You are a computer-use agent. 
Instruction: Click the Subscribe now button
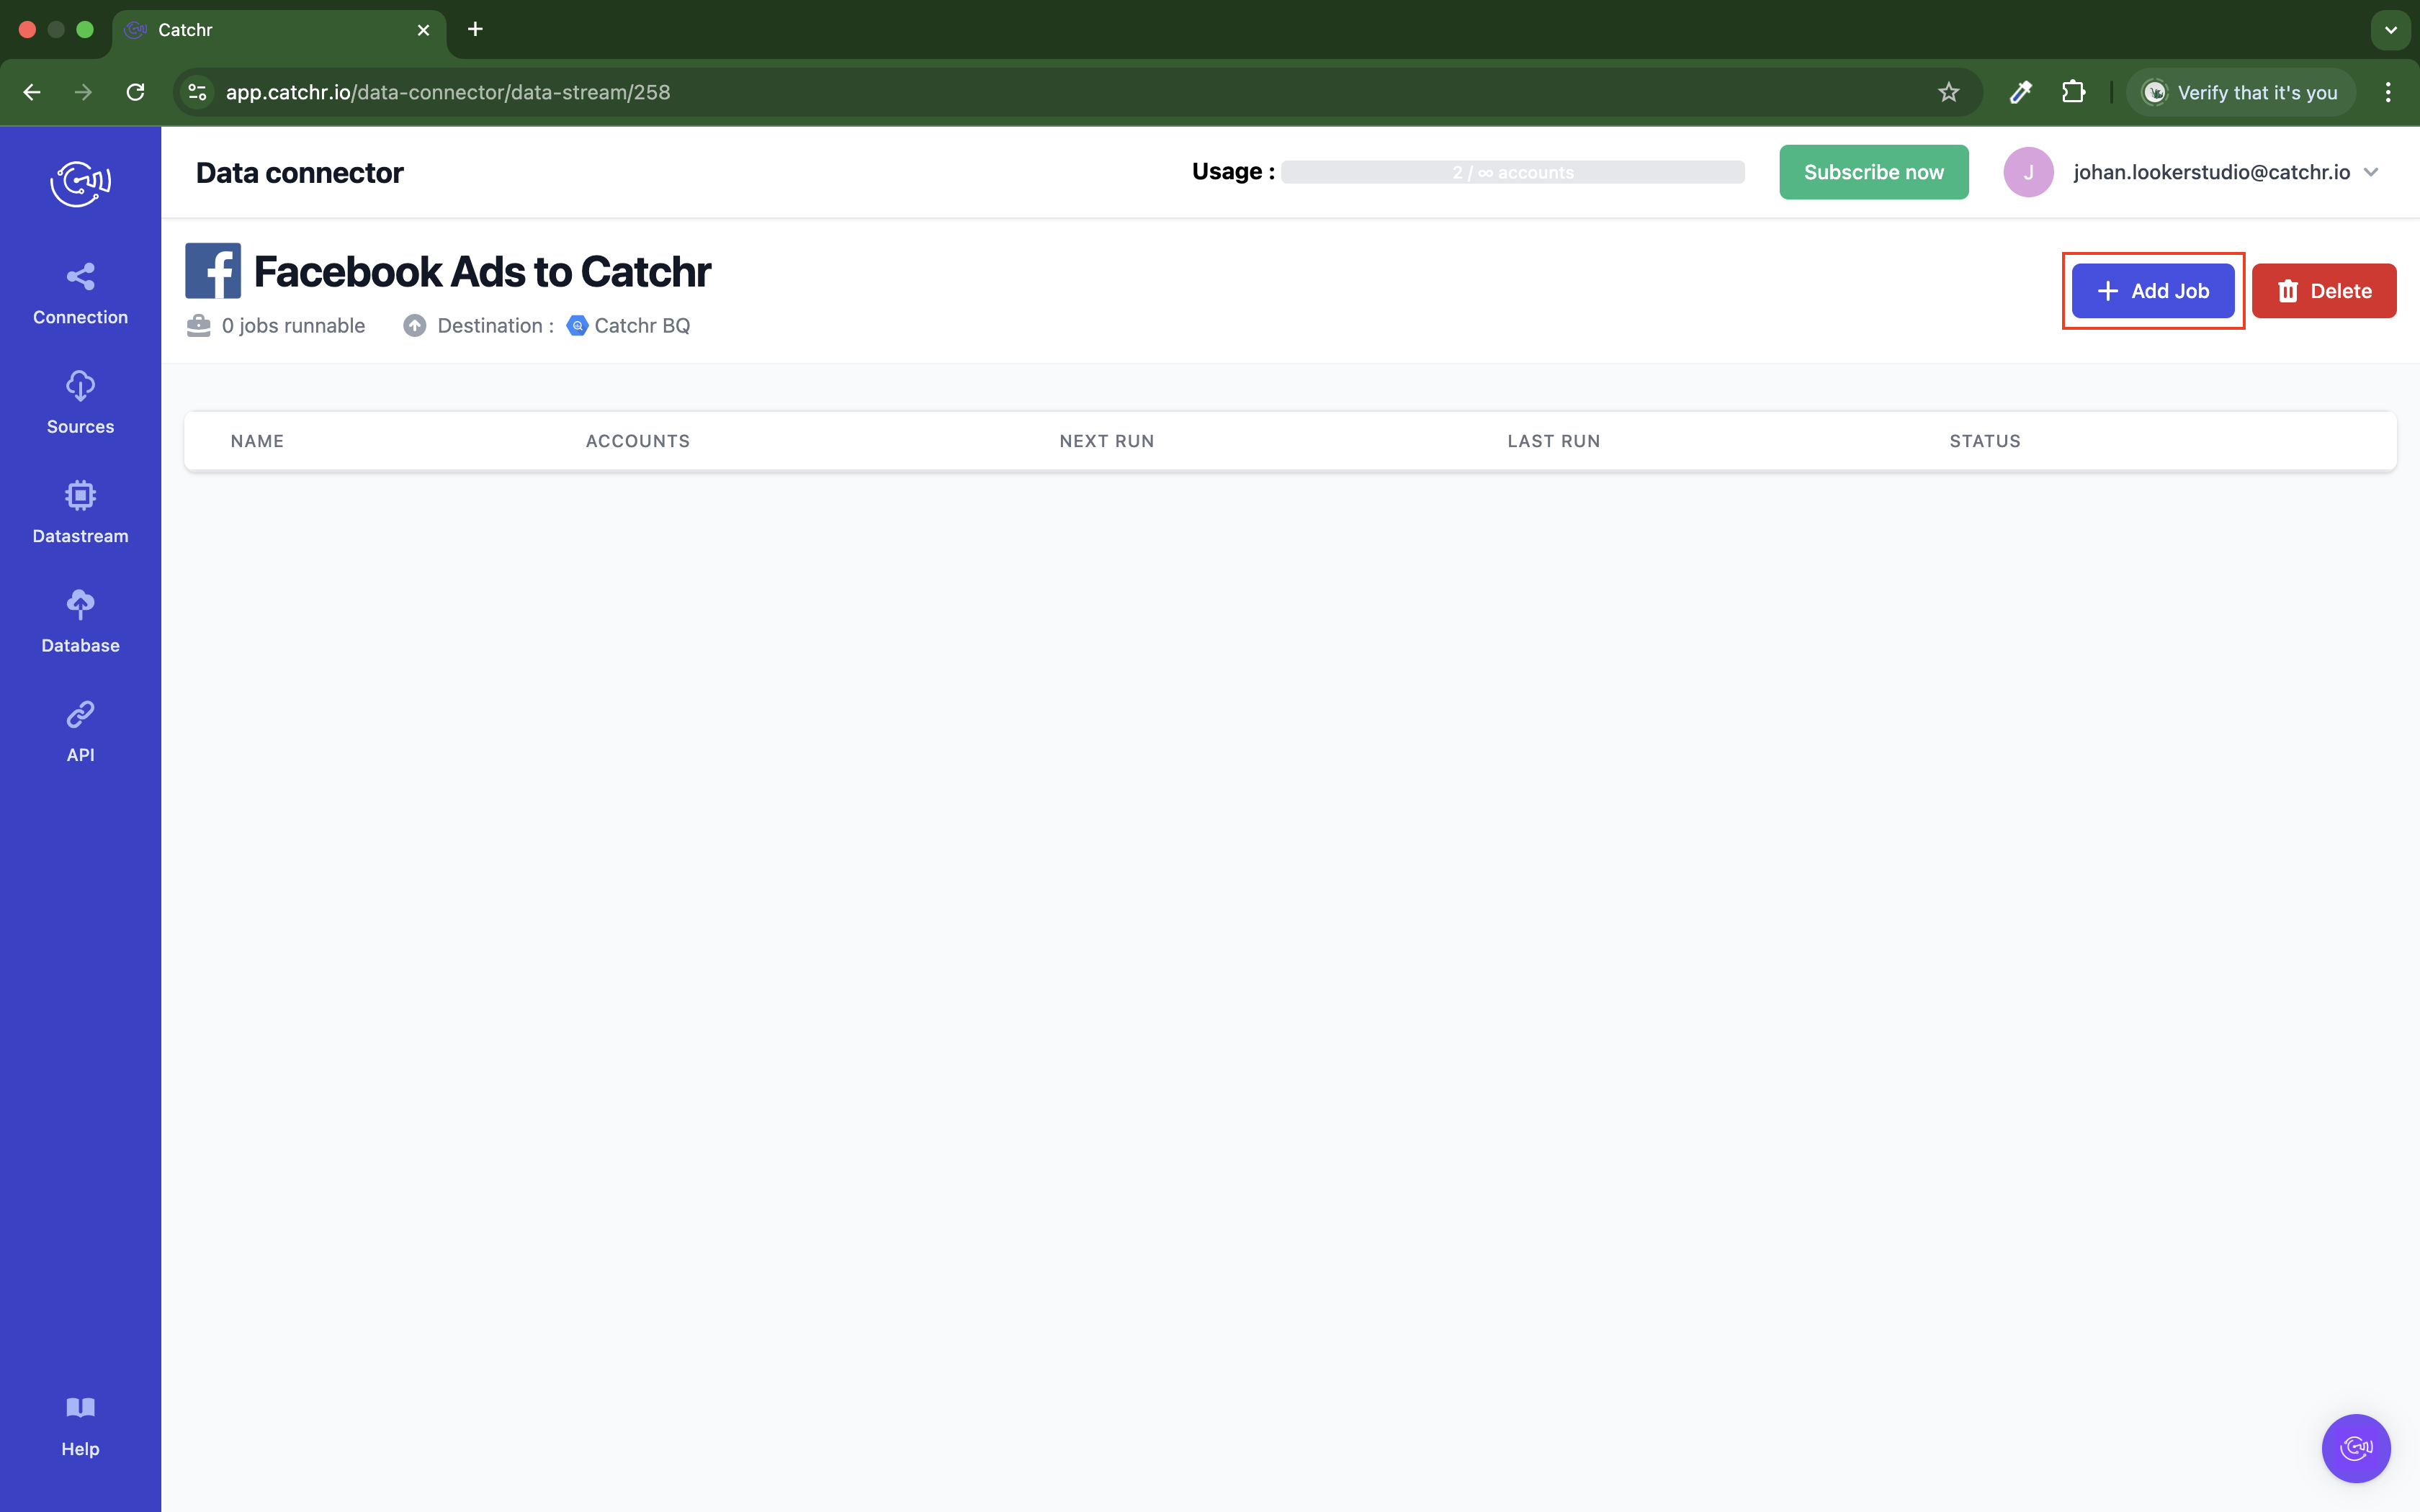click(x=1874, y=172)
